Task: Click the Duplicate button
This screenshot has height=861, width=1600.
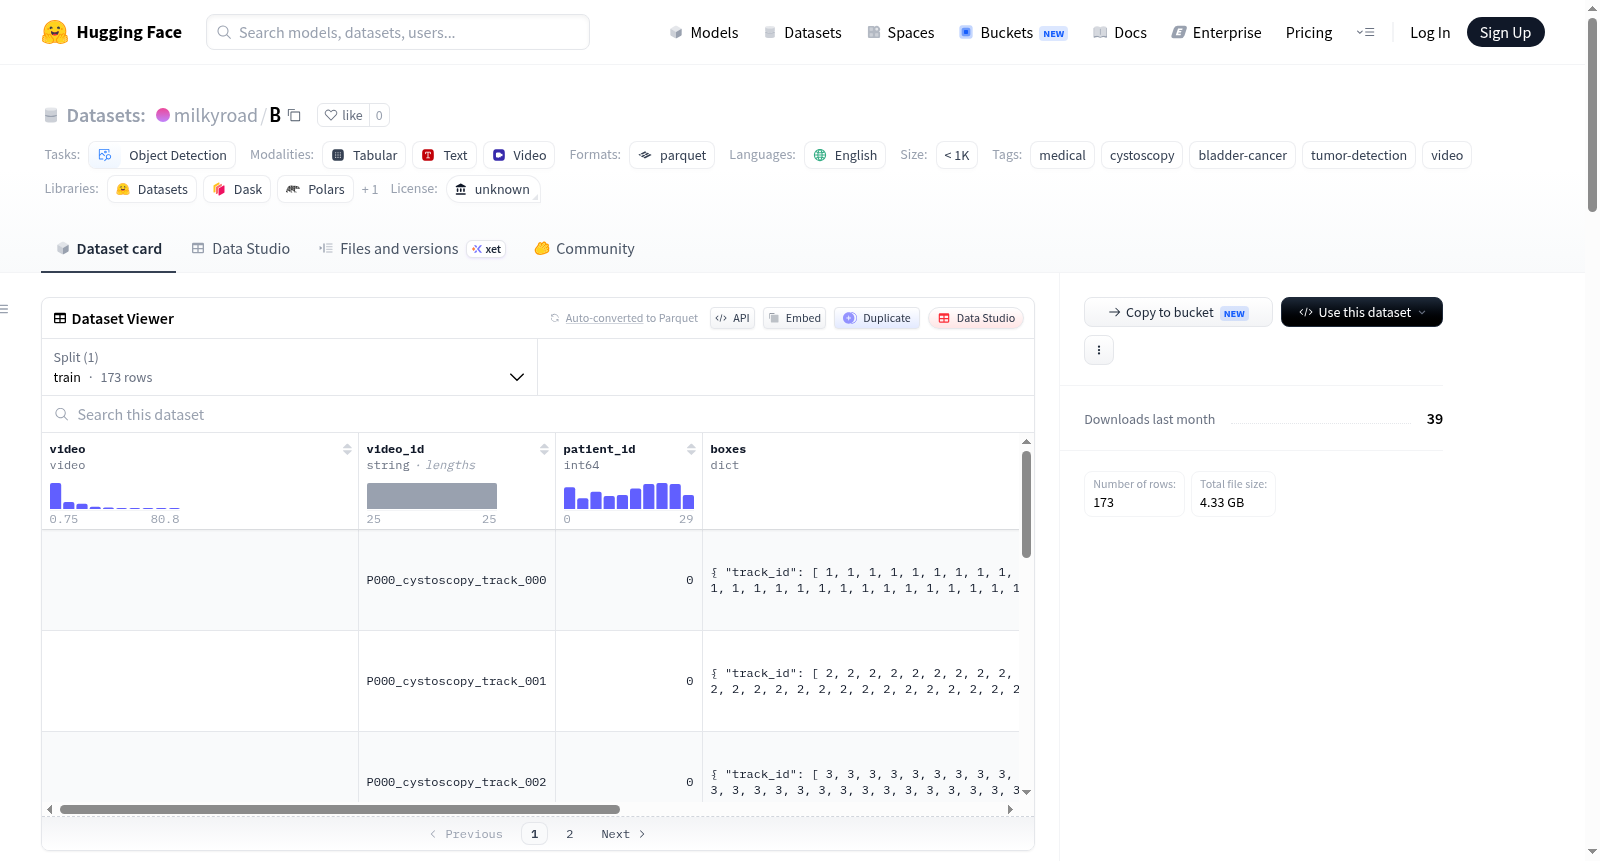Action: click(877, 318)
